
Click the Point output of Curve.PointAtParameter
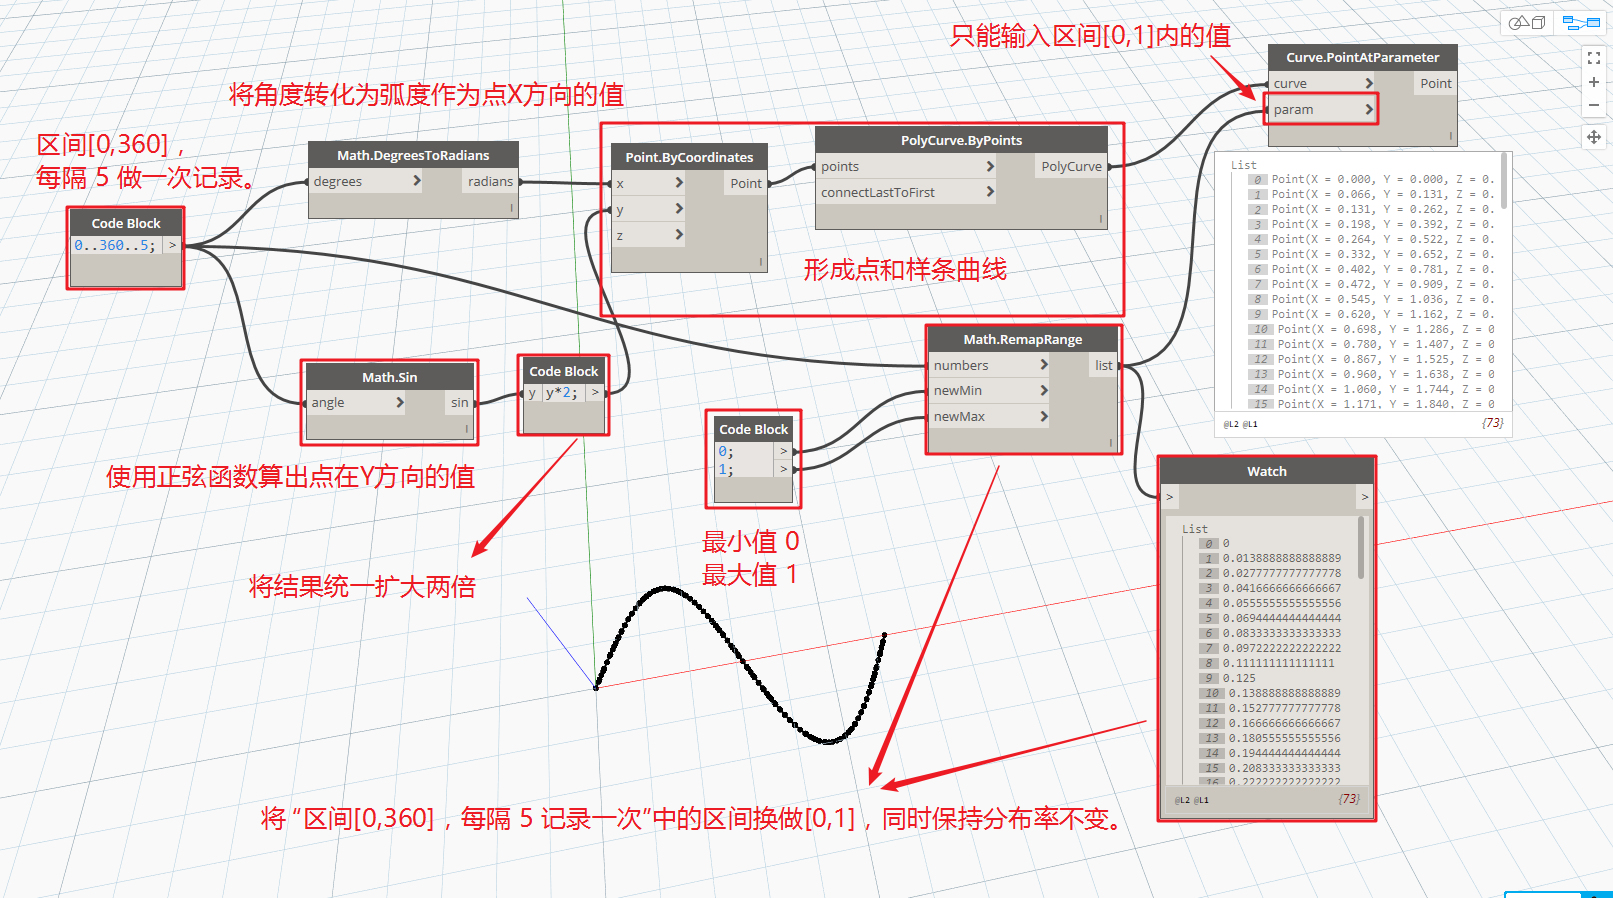click(1435, 83)
